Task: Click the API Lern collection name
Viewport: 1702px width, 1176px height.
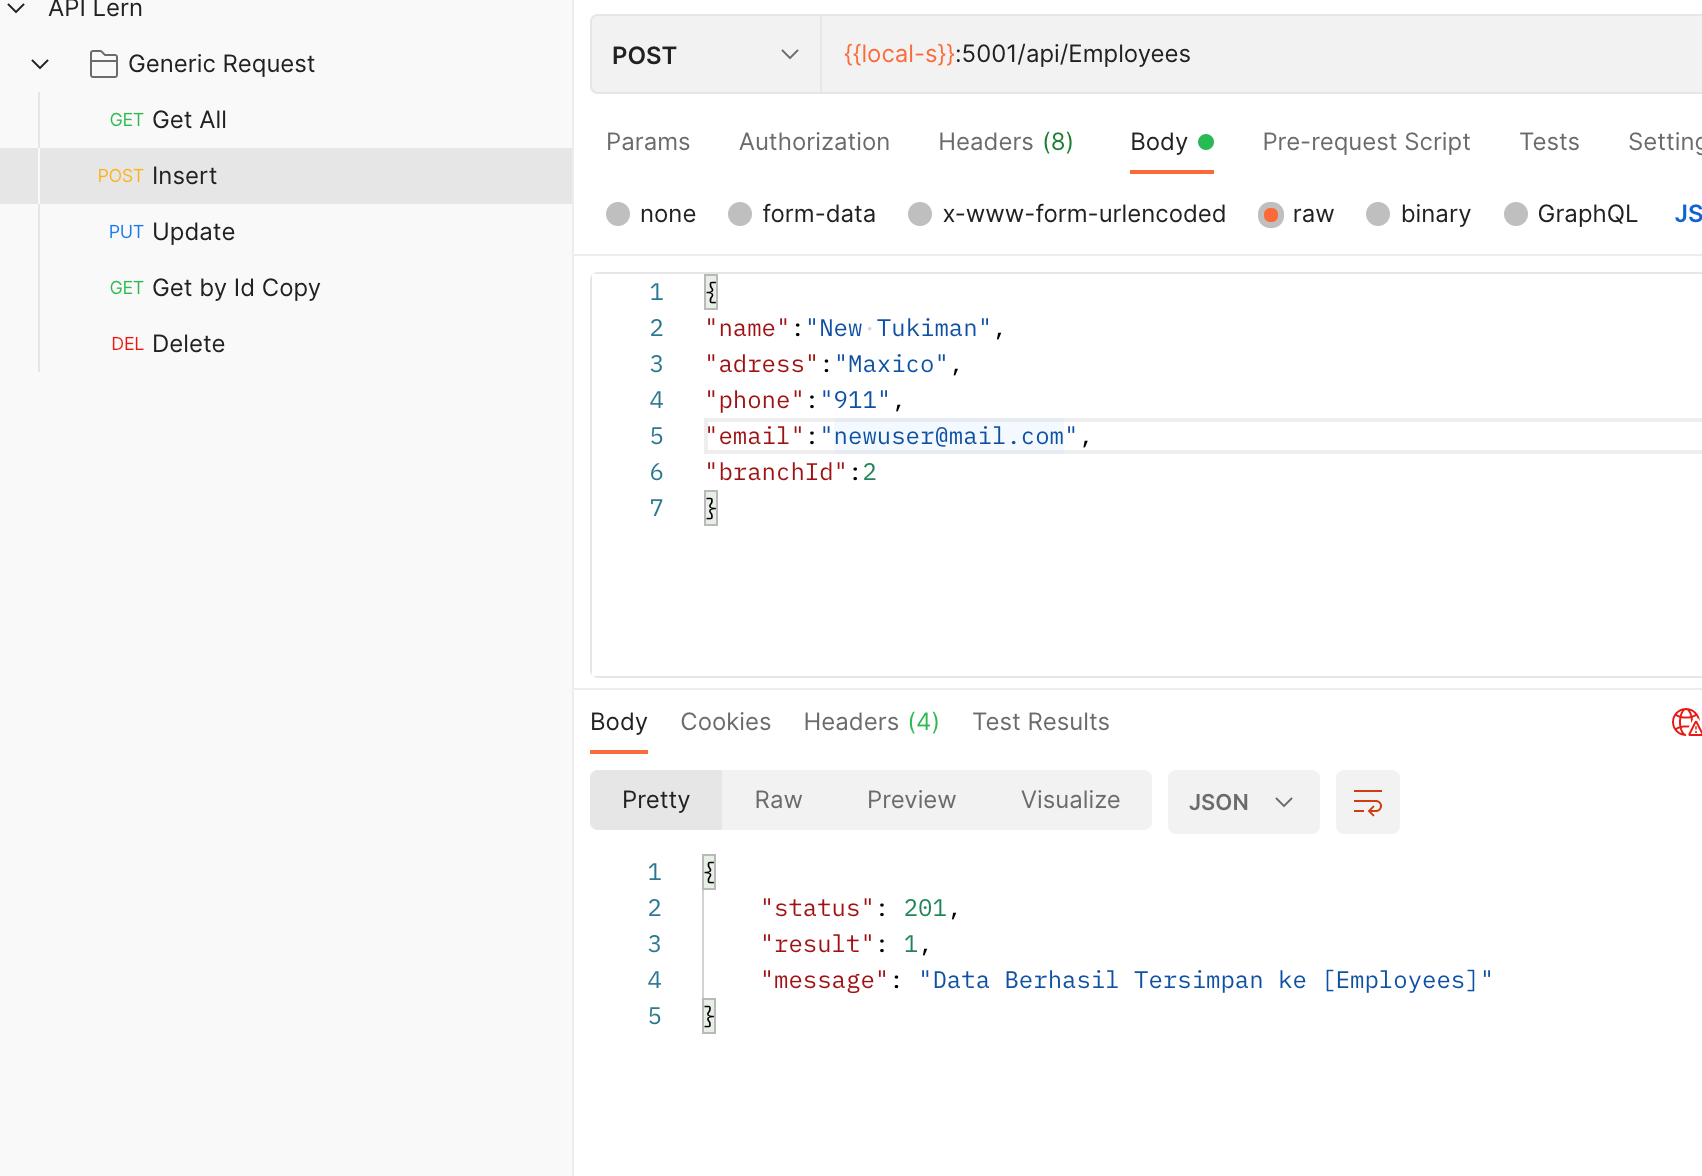Action: [x=95, y=9]
